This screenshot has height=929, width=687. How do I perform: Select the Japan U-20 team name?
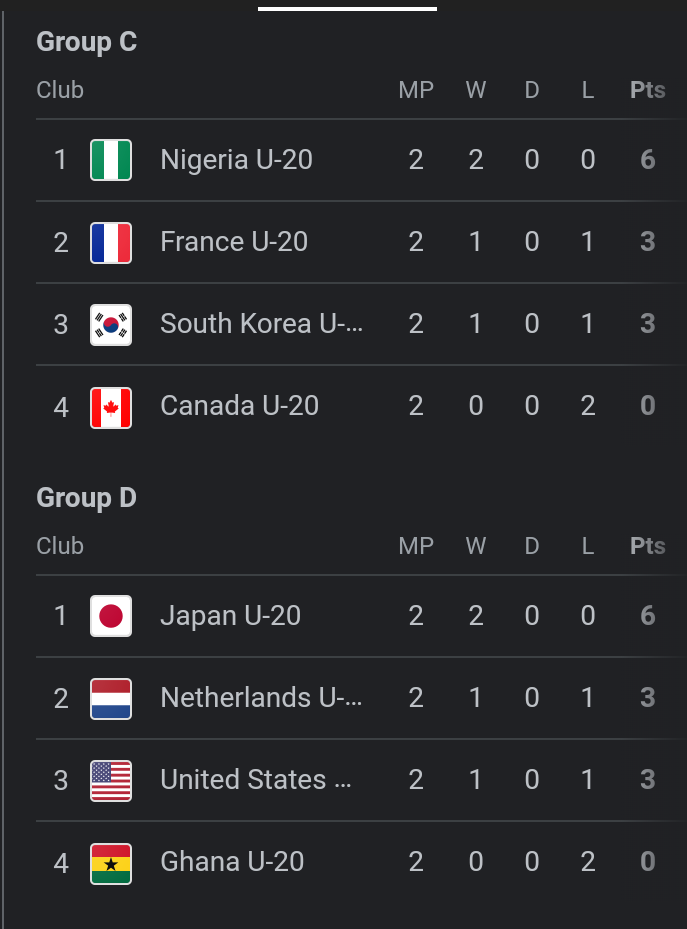[230, 616]
